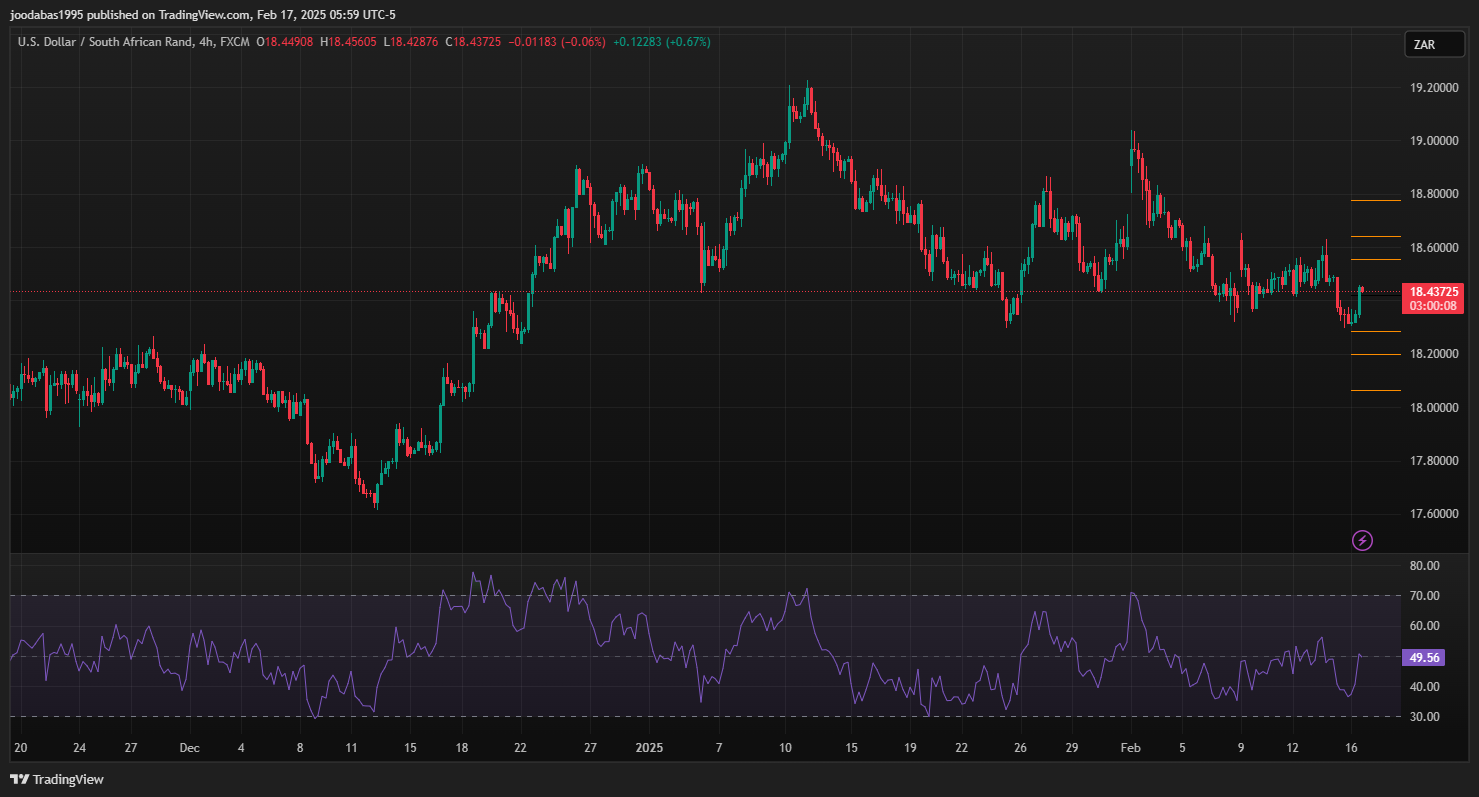
Task: Click the 7 date label on time axis
Action: tap(718, 748)
